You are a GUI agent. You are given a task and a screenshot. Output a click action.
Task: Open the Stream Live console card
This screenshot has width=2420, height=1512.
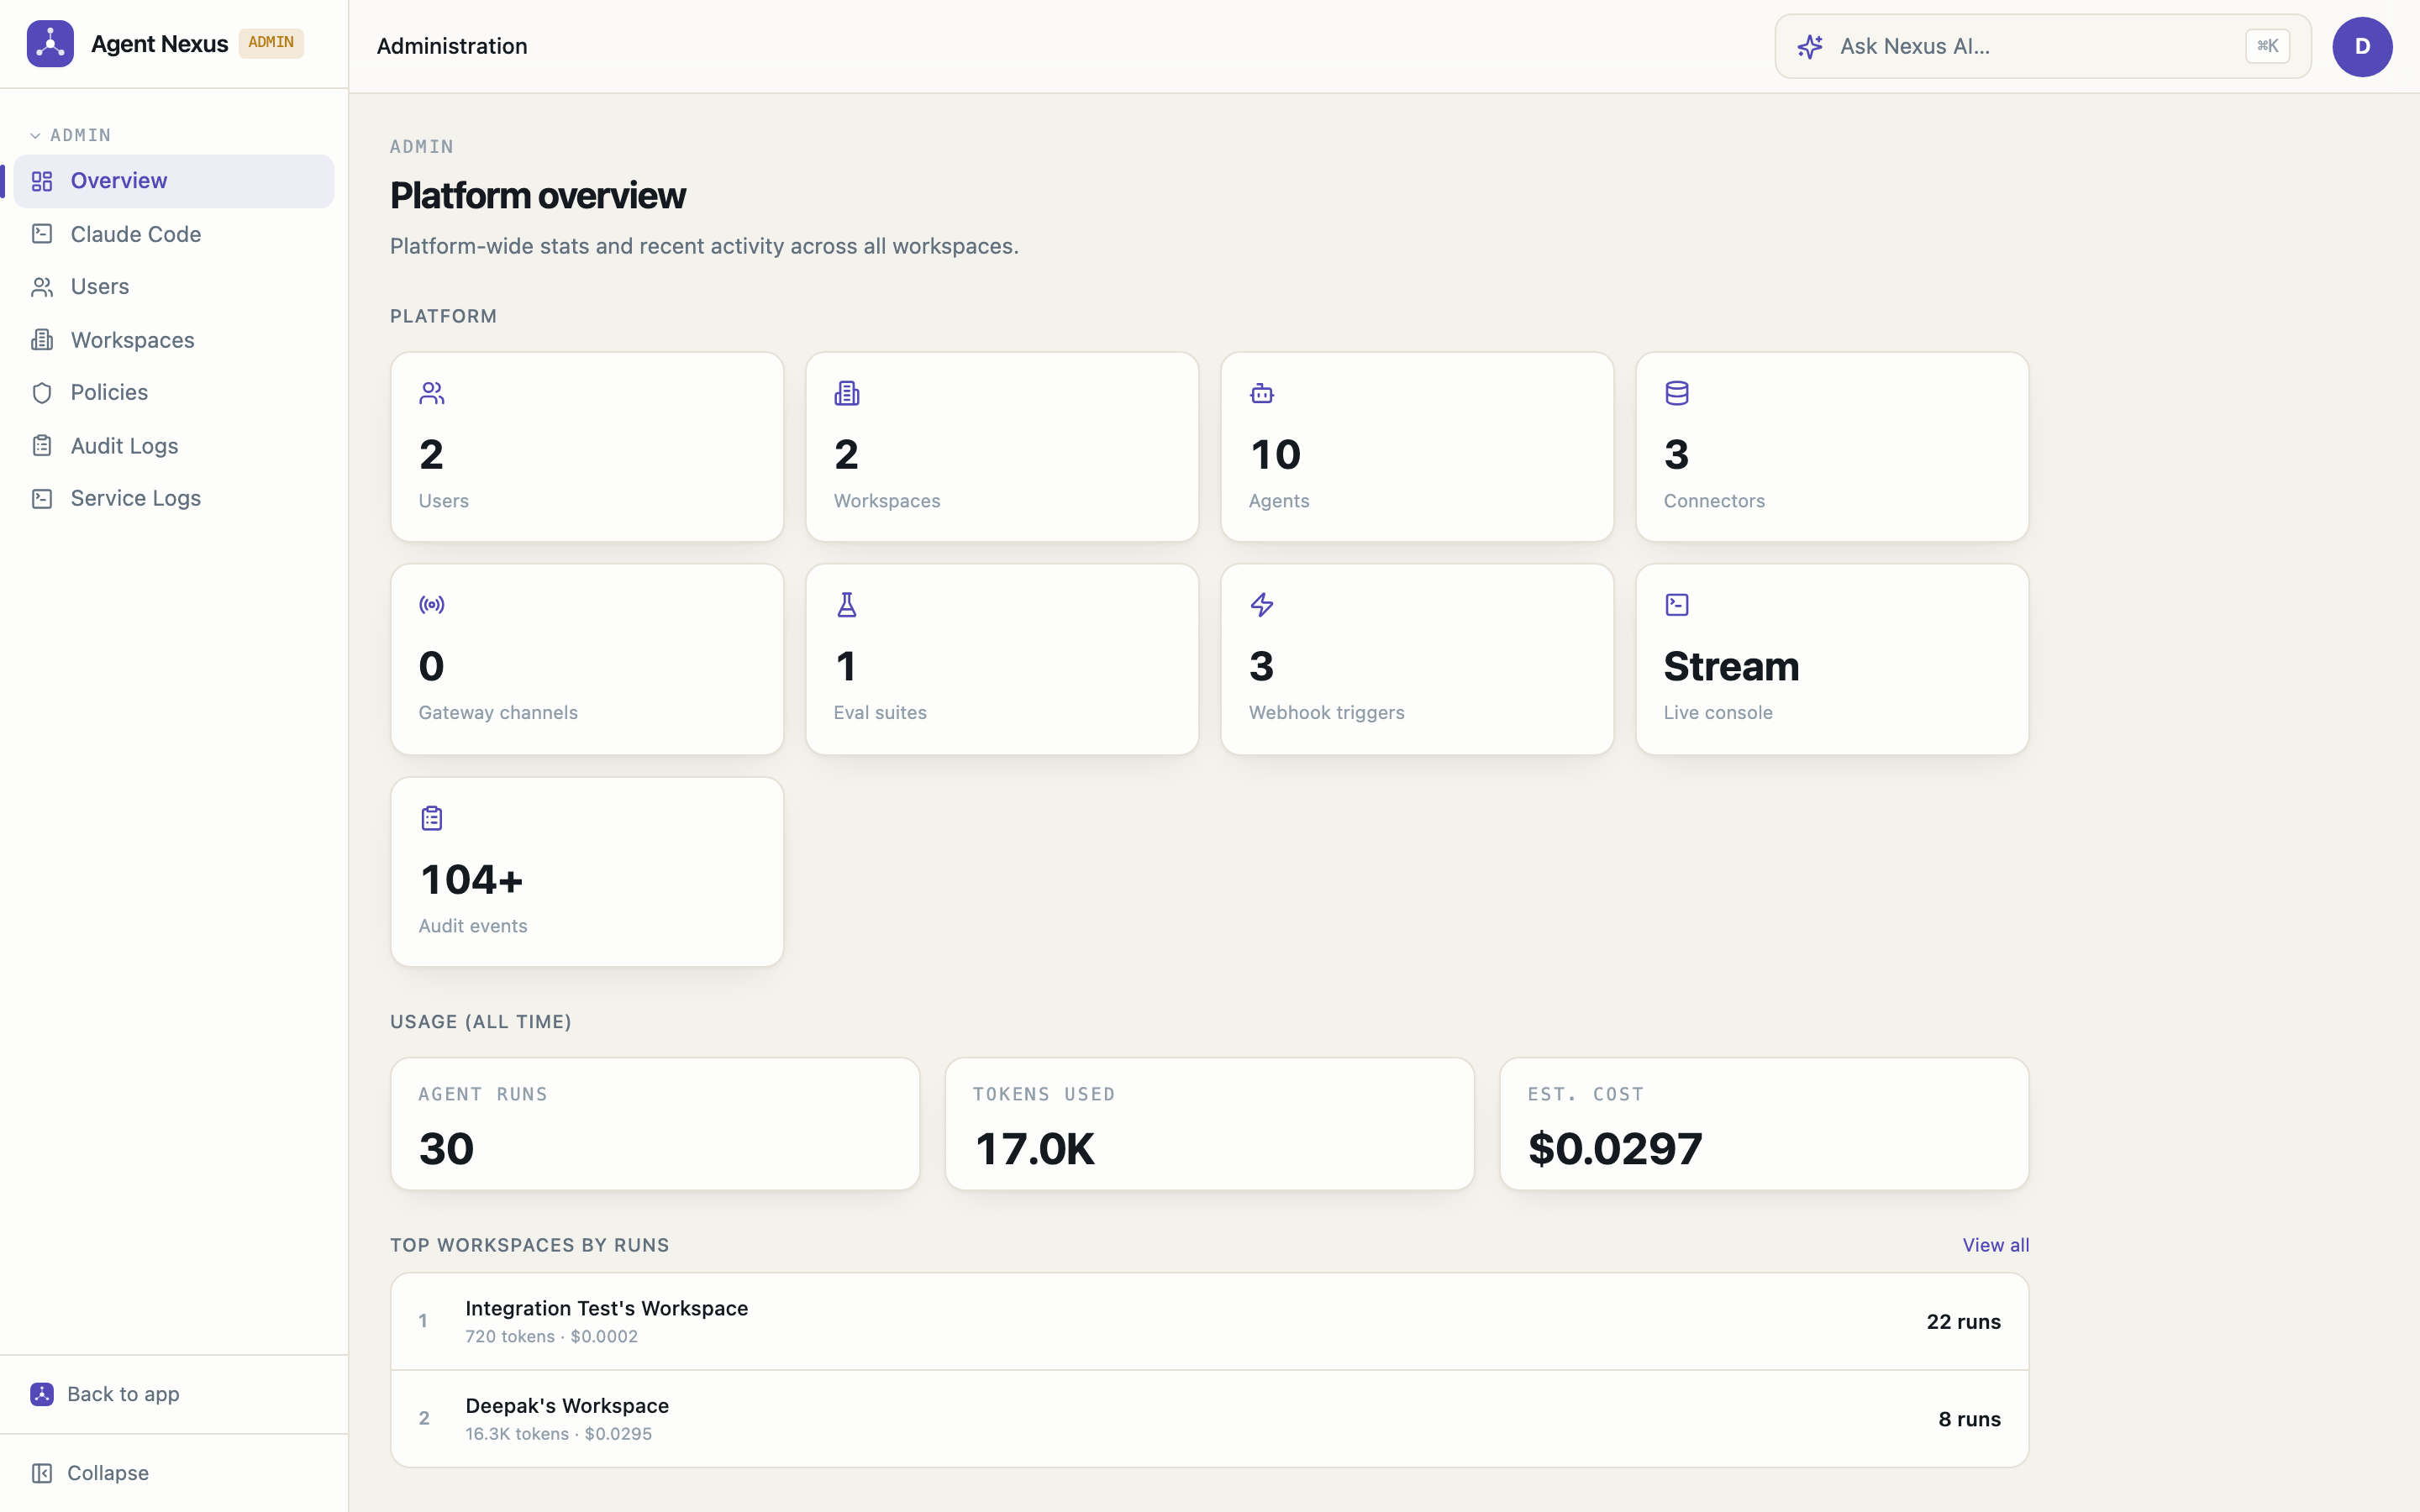[1831, 659]
